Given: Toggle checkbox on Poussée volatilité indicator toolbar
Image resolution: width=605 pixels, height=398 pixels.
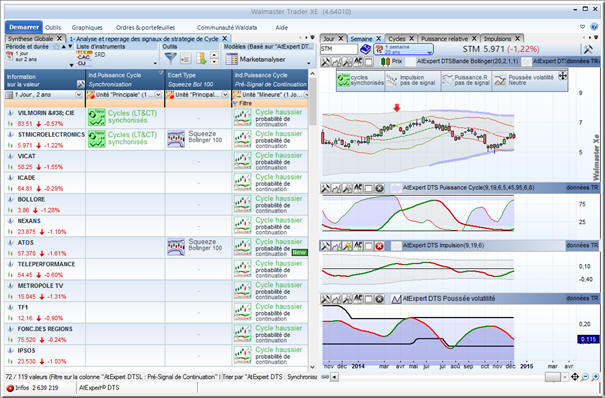Looking at the screenshot, I should click(x=368, y=299).
